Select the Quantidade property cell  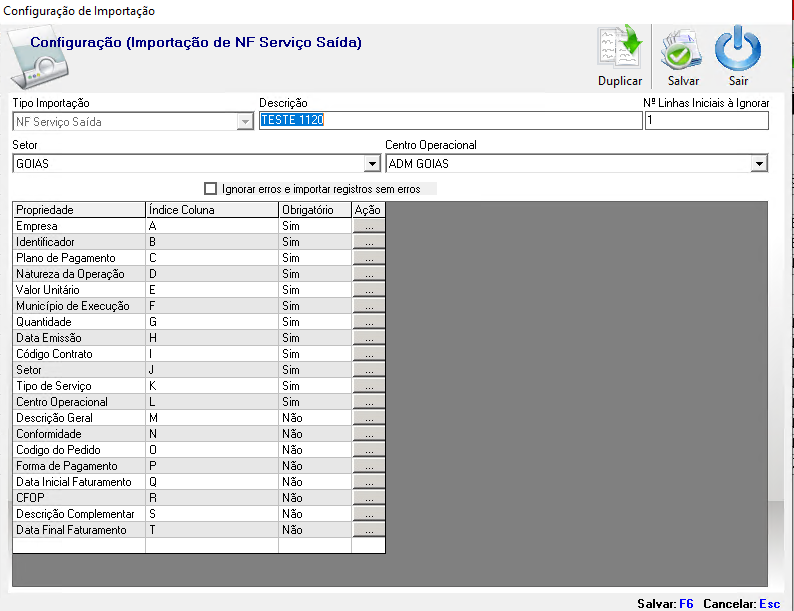(x=79, y=322)
